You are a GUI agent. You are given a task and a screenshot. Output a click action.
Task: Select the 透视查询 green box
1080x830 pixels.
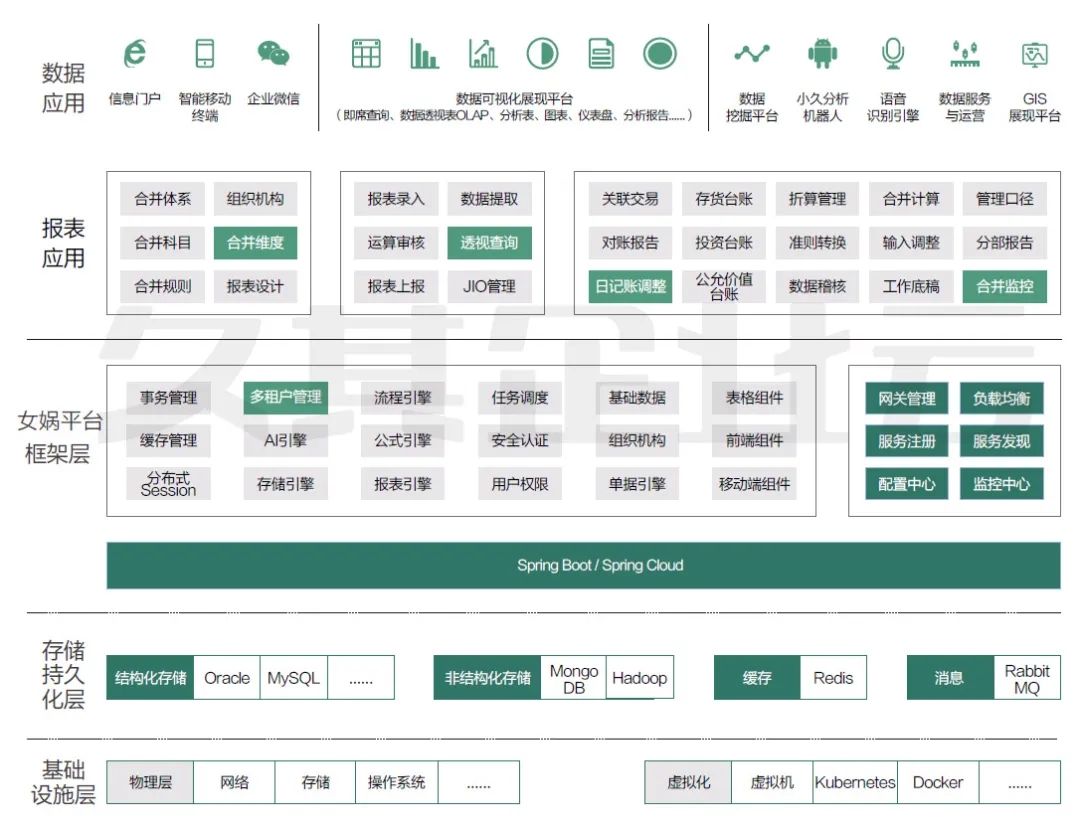click(489, 243)
